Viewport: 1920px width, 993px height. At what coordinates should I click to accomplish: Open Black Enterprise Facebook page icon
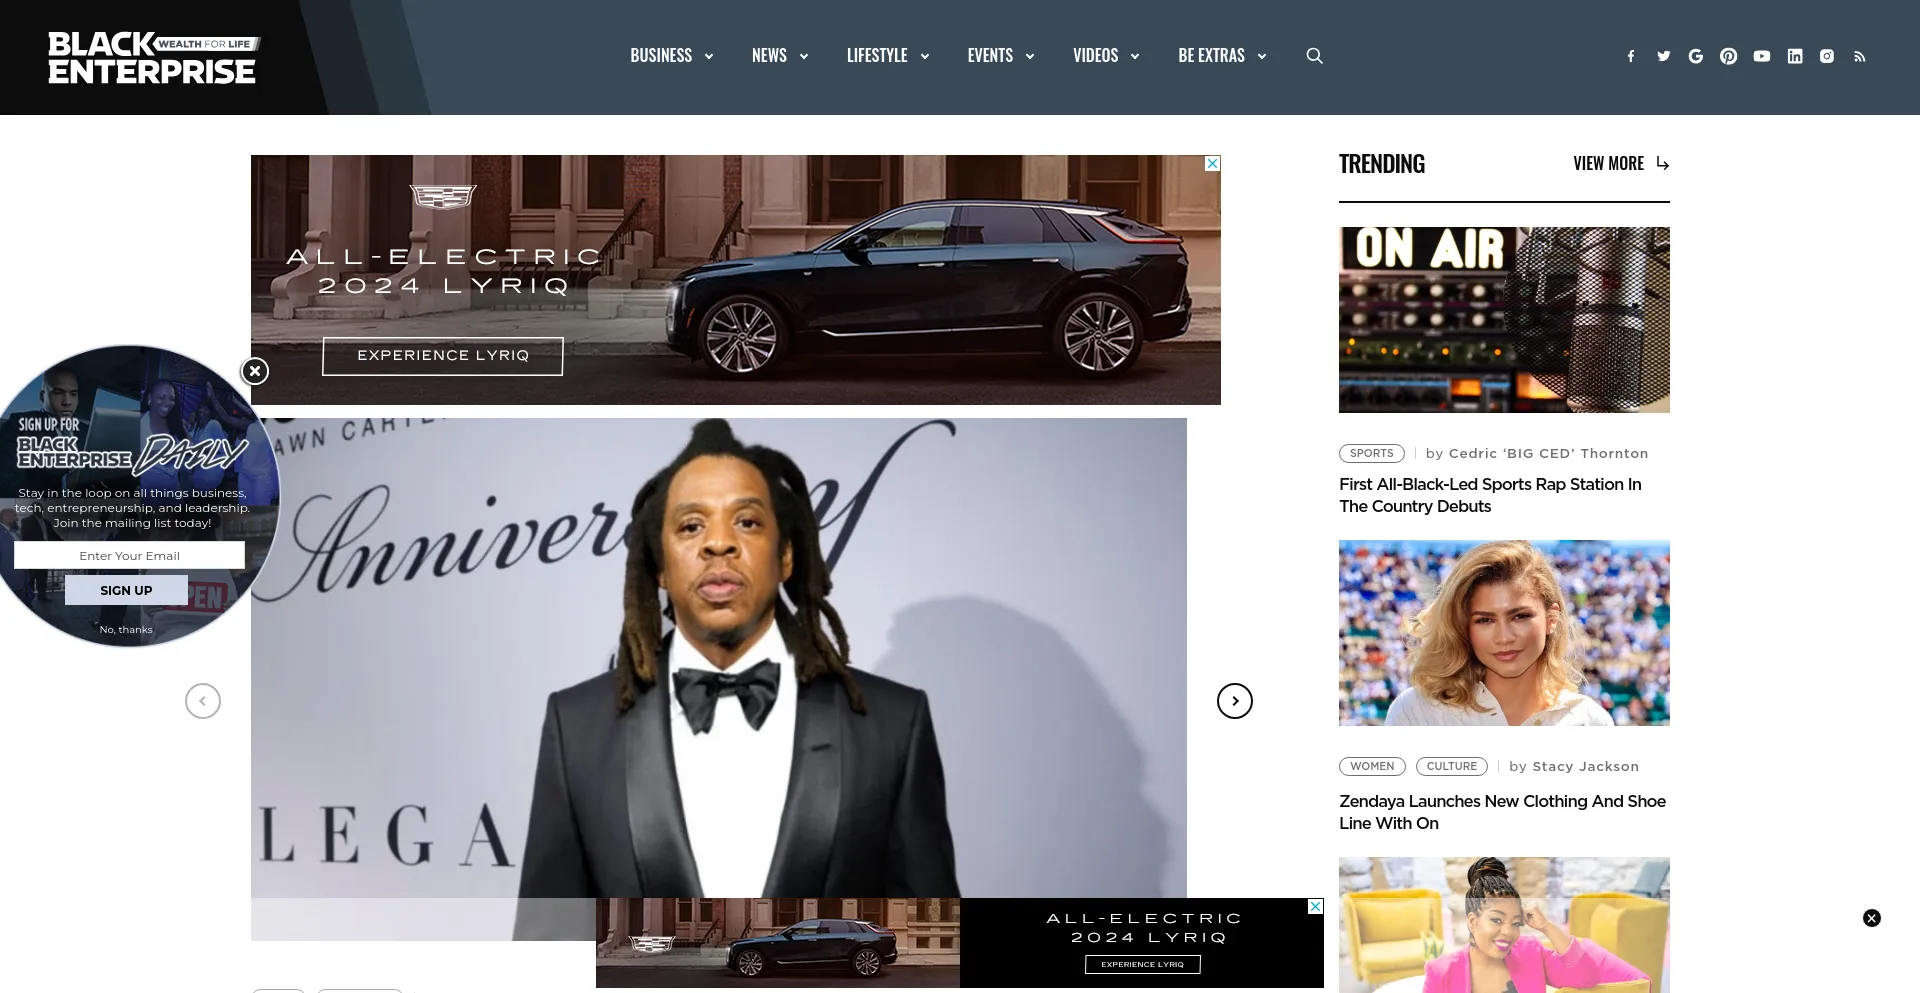click(x=1631, y=56)
